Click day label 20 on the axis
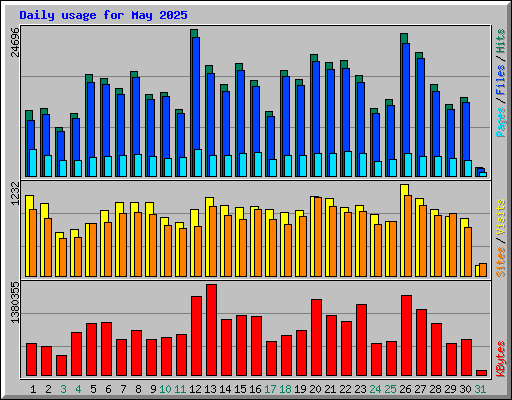The width and height of the screenshot is (512, 400). click(315, 389)
